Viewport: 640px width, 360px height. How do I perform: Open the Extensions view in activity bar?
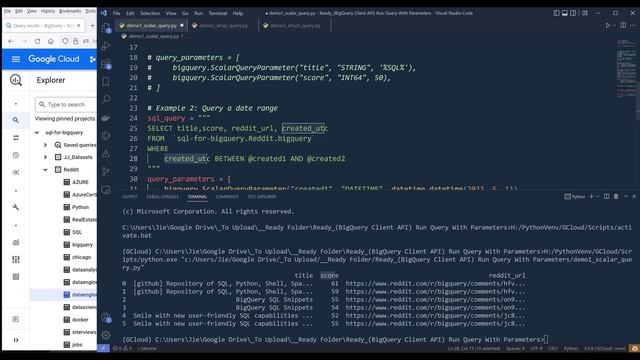pyautogui.click(x=106, y=64)
